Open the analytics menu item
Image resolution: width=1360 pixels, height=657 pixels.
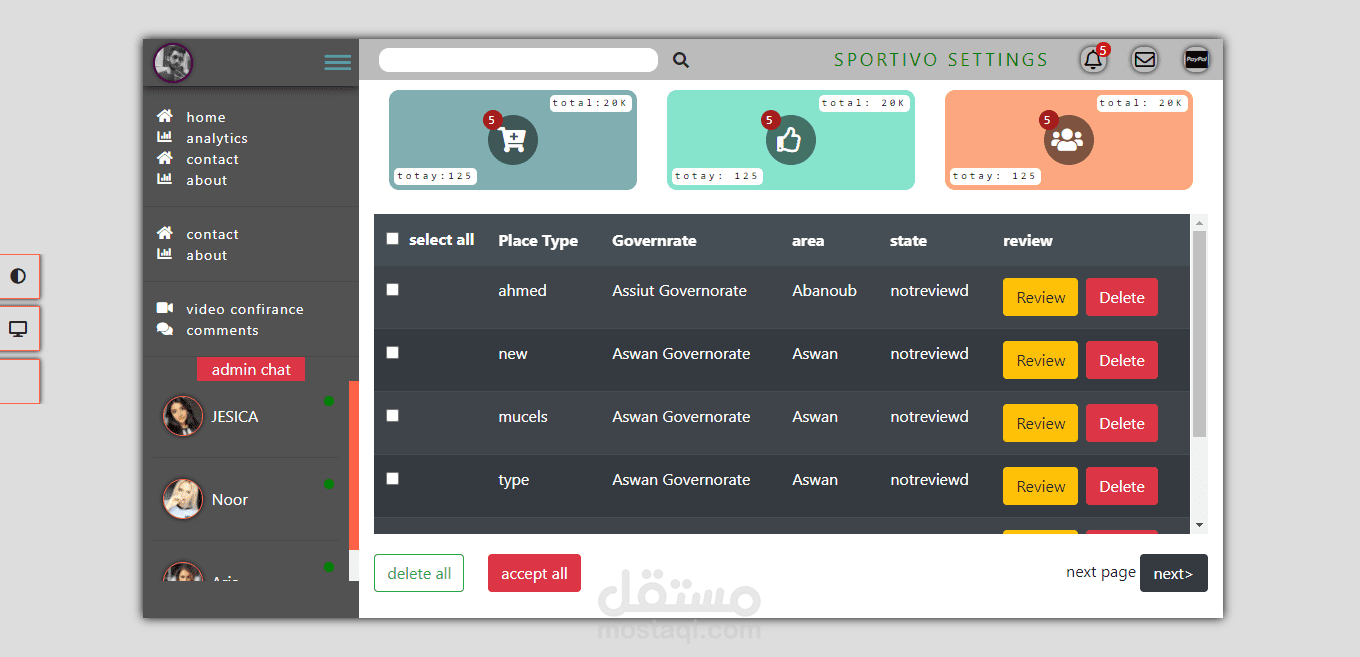(217, 138)
